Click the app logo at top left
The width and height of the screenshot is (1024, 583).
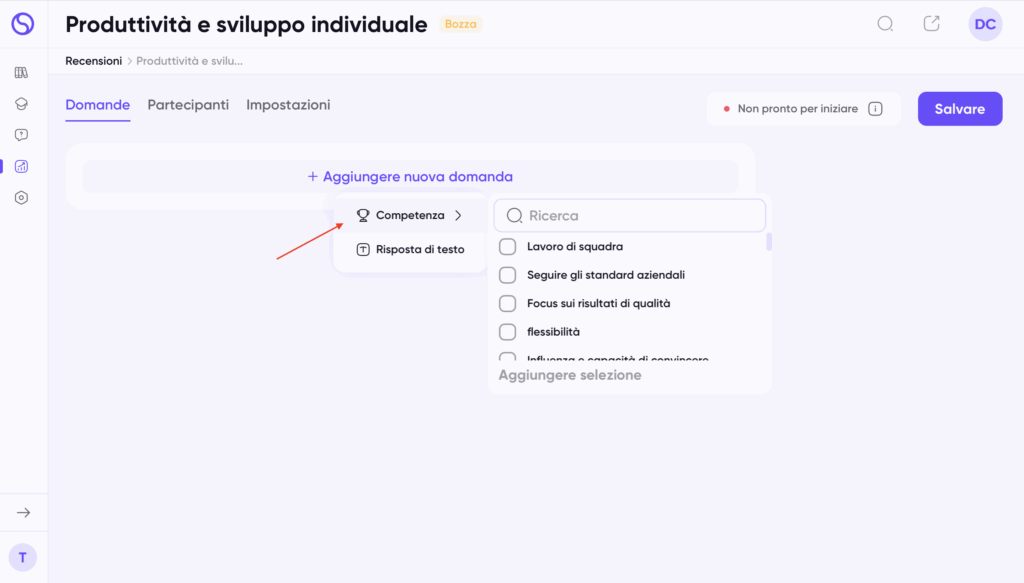click(x=22, y=24)
